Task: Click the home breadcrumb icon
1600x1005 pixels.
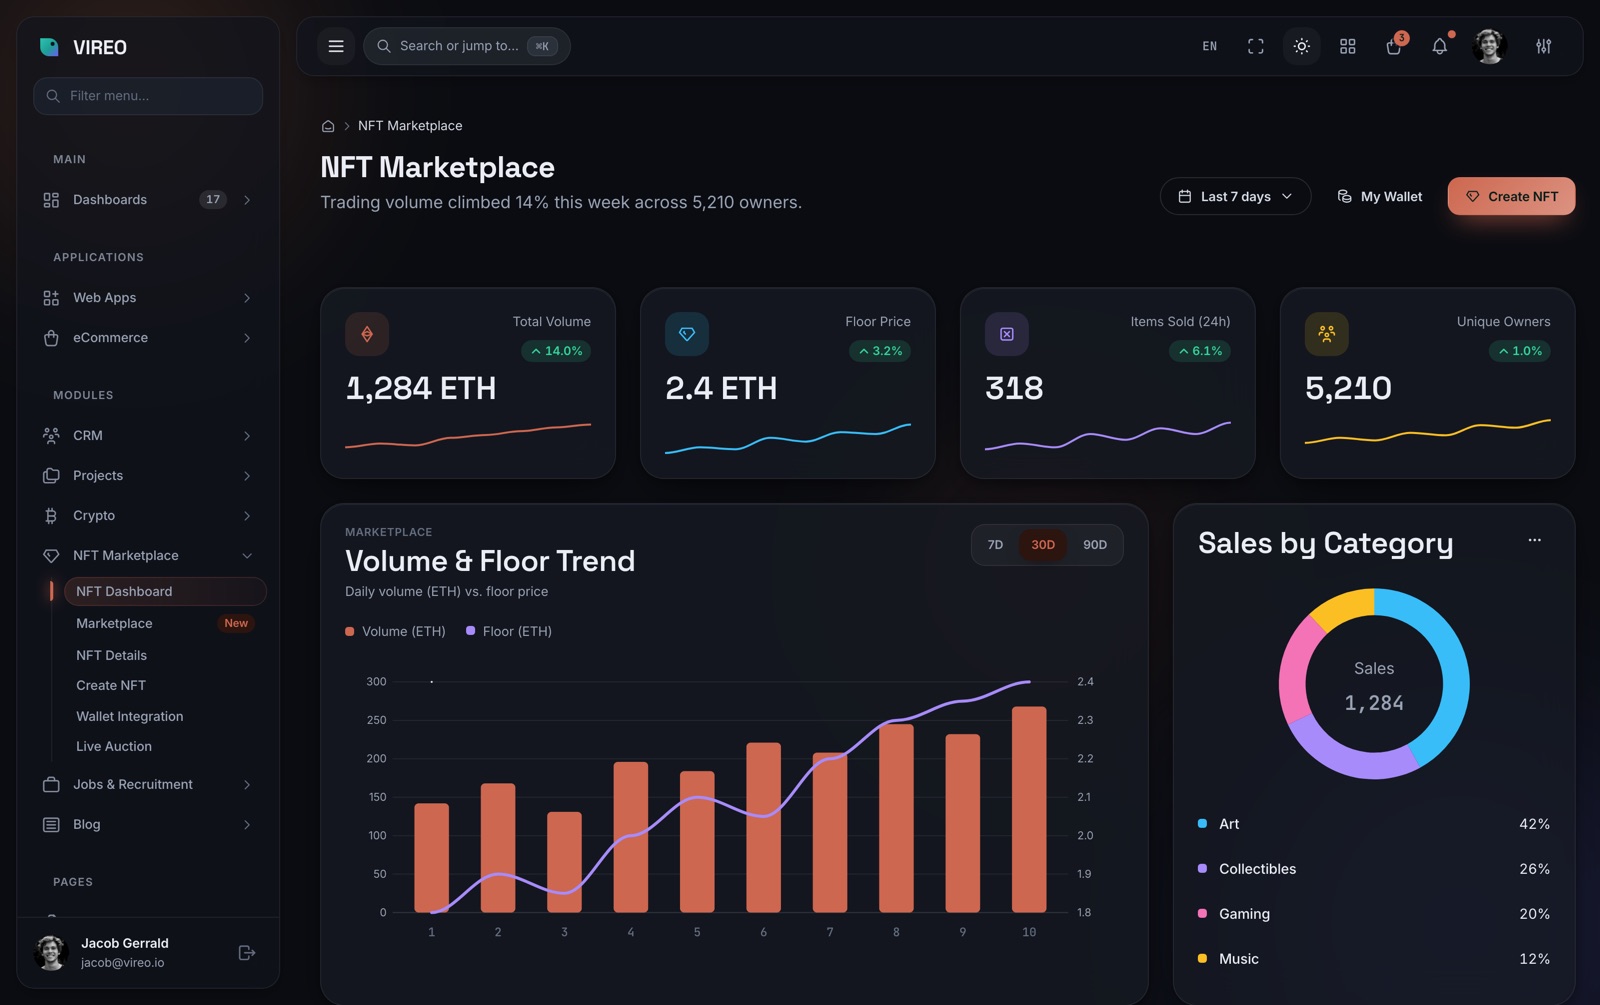Action: click(x=328, y=126)
